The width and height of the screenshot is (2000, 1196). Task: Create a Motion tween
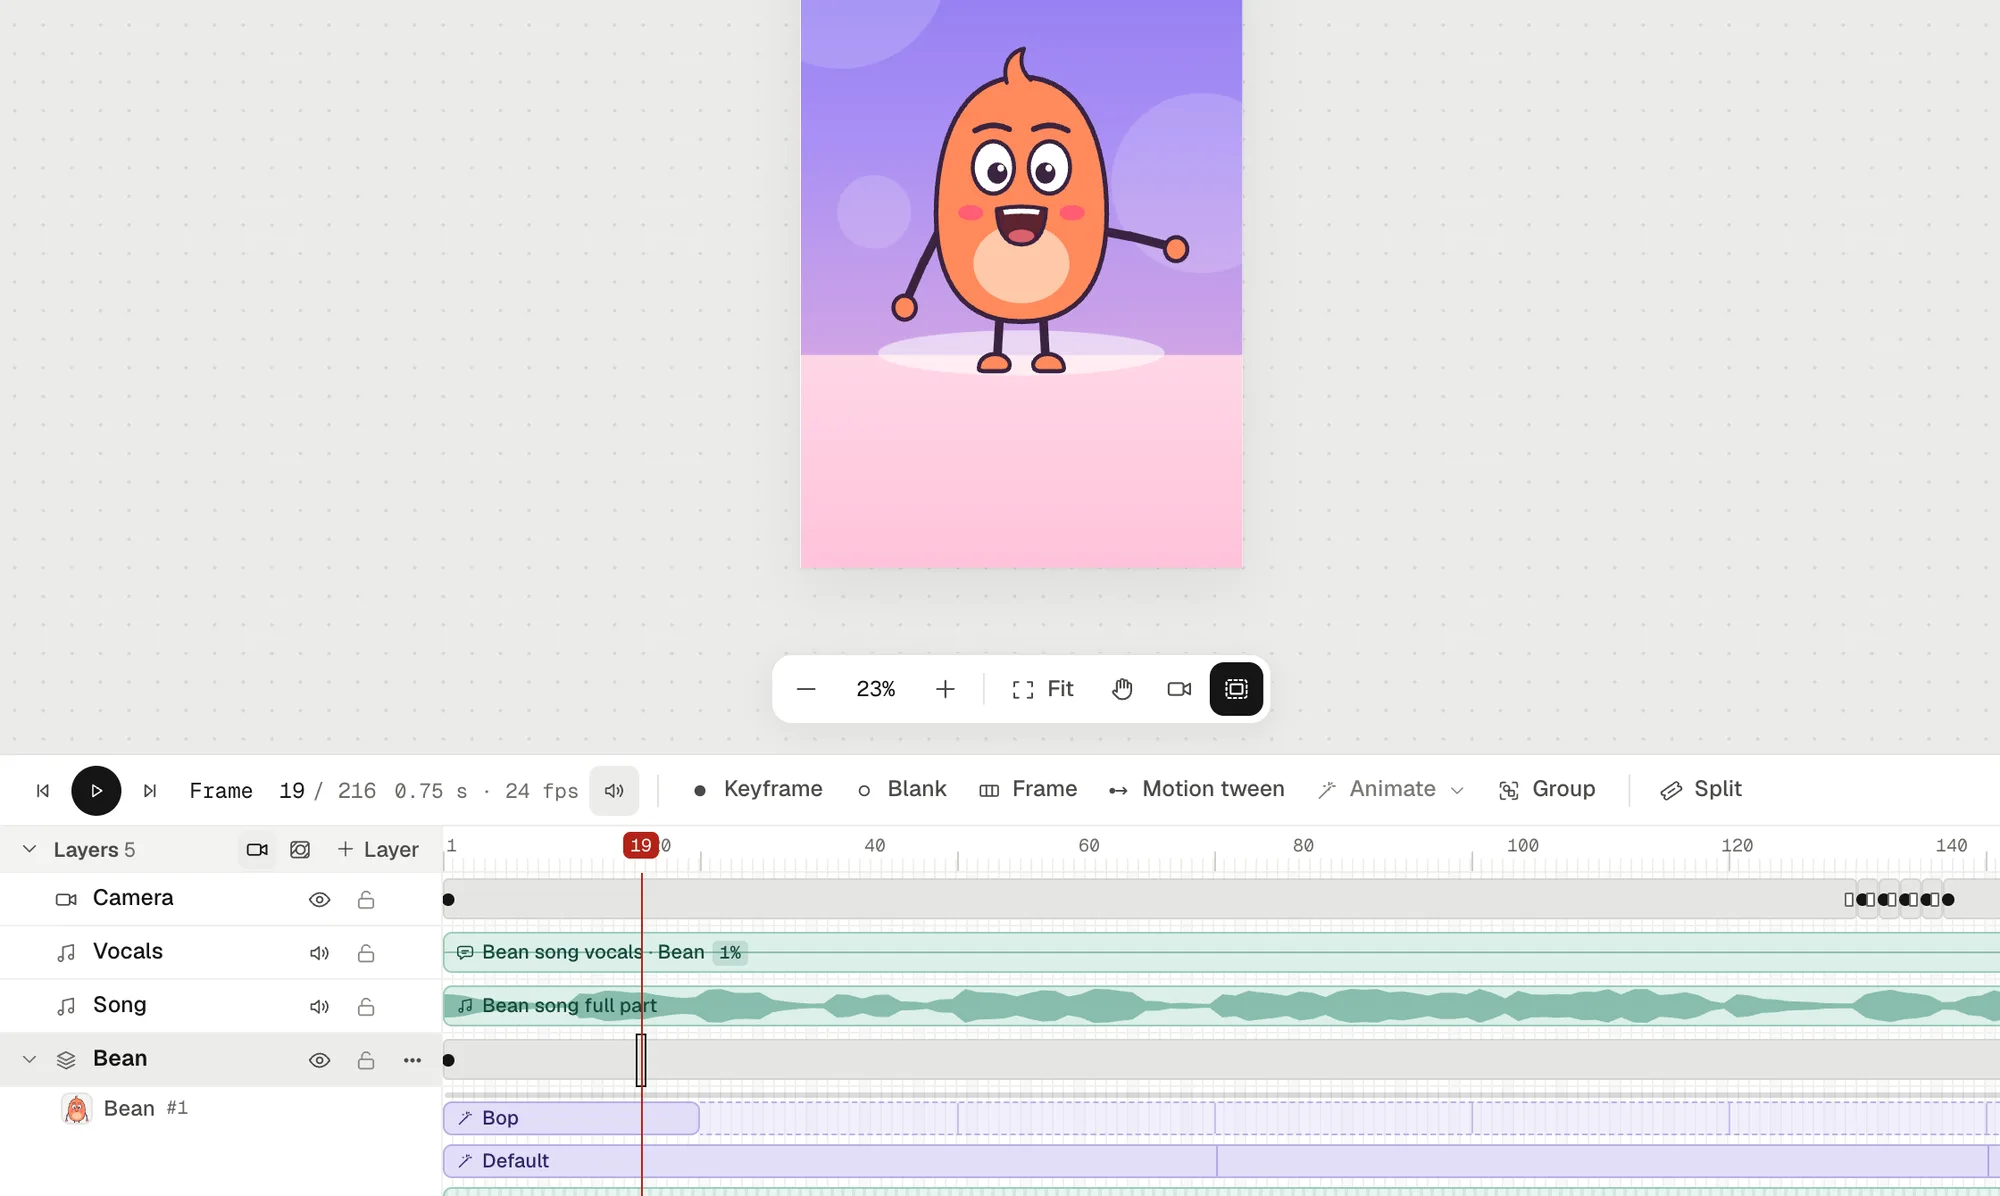[1197, 789]
